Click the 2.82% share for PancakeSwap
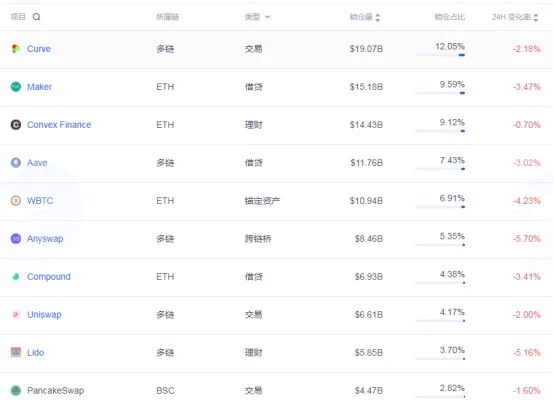The image size is (554, 406). pyautogui.click(x=452, y=388)
